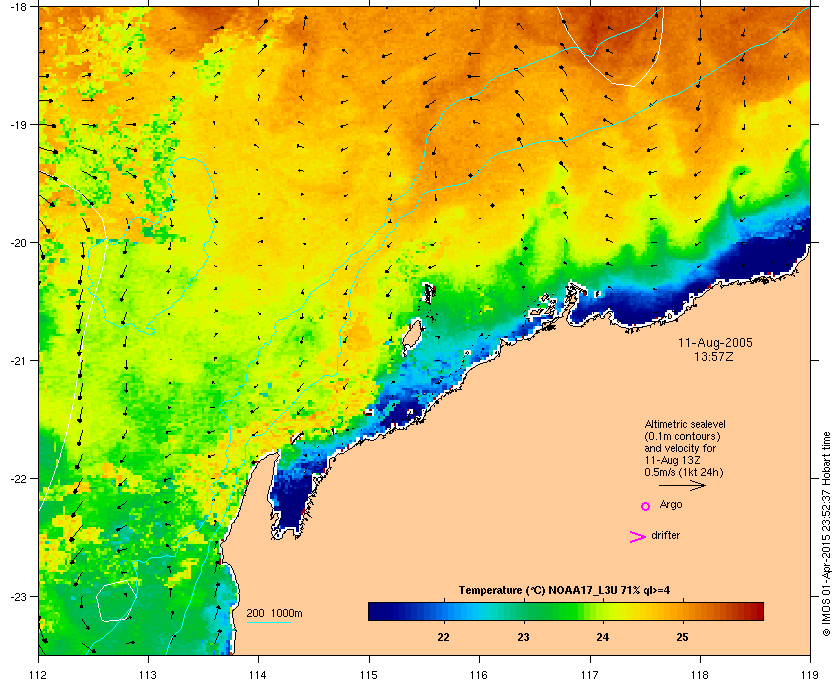840x680 pixels.
Task: Click the 'drifter' legend label
Action: click(665, 535)
